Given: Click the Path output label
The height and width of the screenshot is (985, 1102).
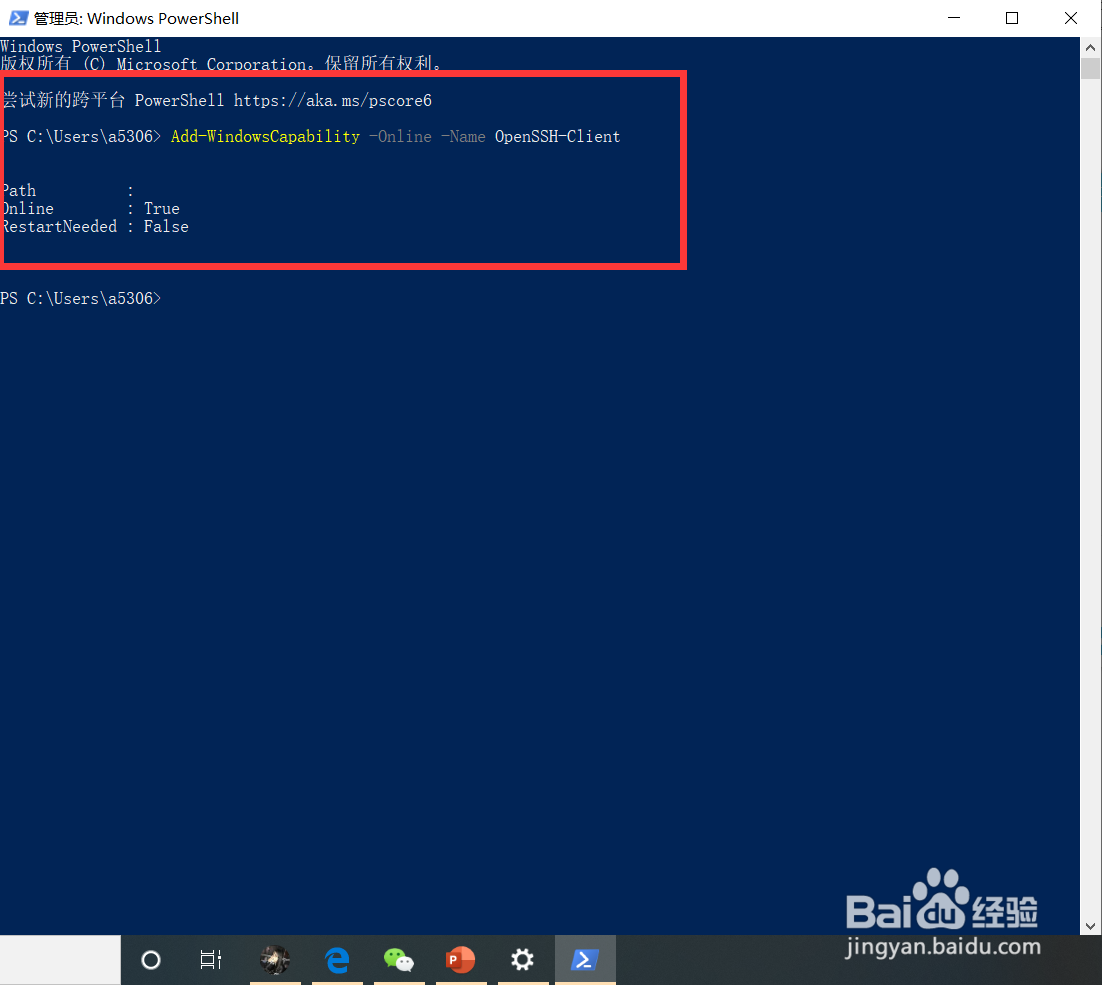Looking at the screenshot, I should pyautogui.click(x=19, y=190).
